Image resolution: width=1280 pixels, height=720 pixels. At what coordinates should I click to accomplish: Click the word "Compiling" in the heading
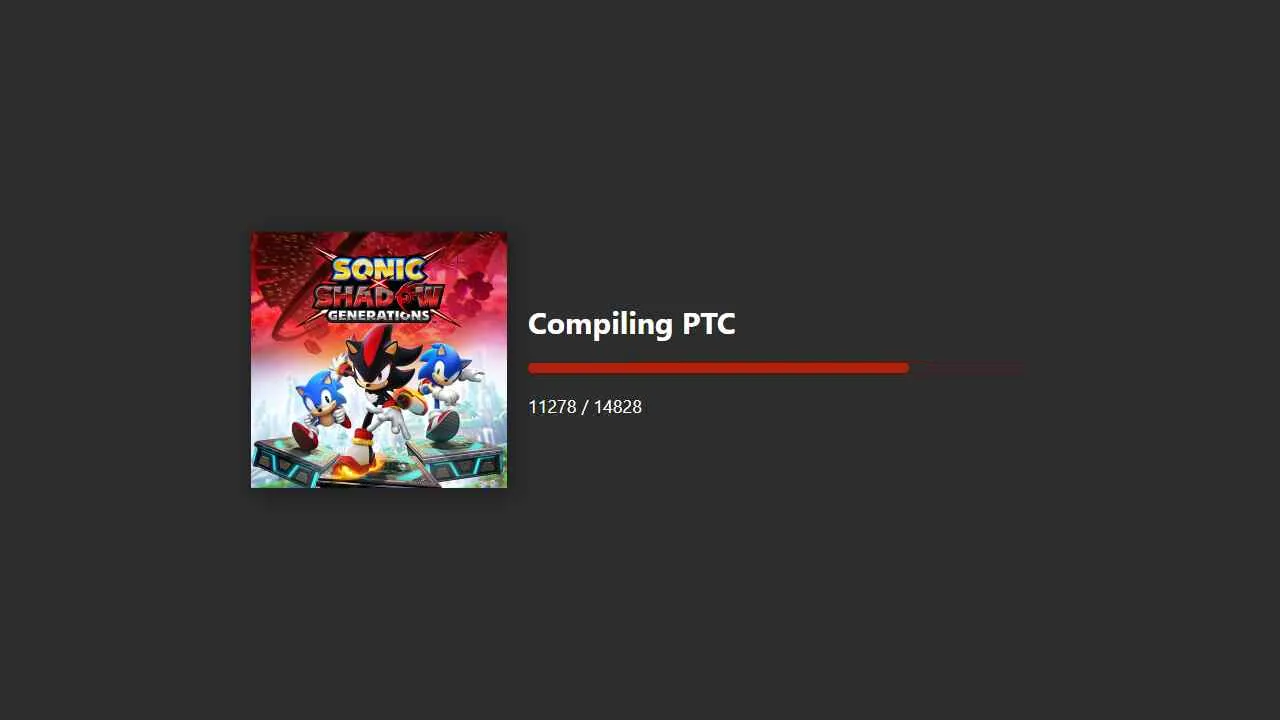click(x=601, y=324)
